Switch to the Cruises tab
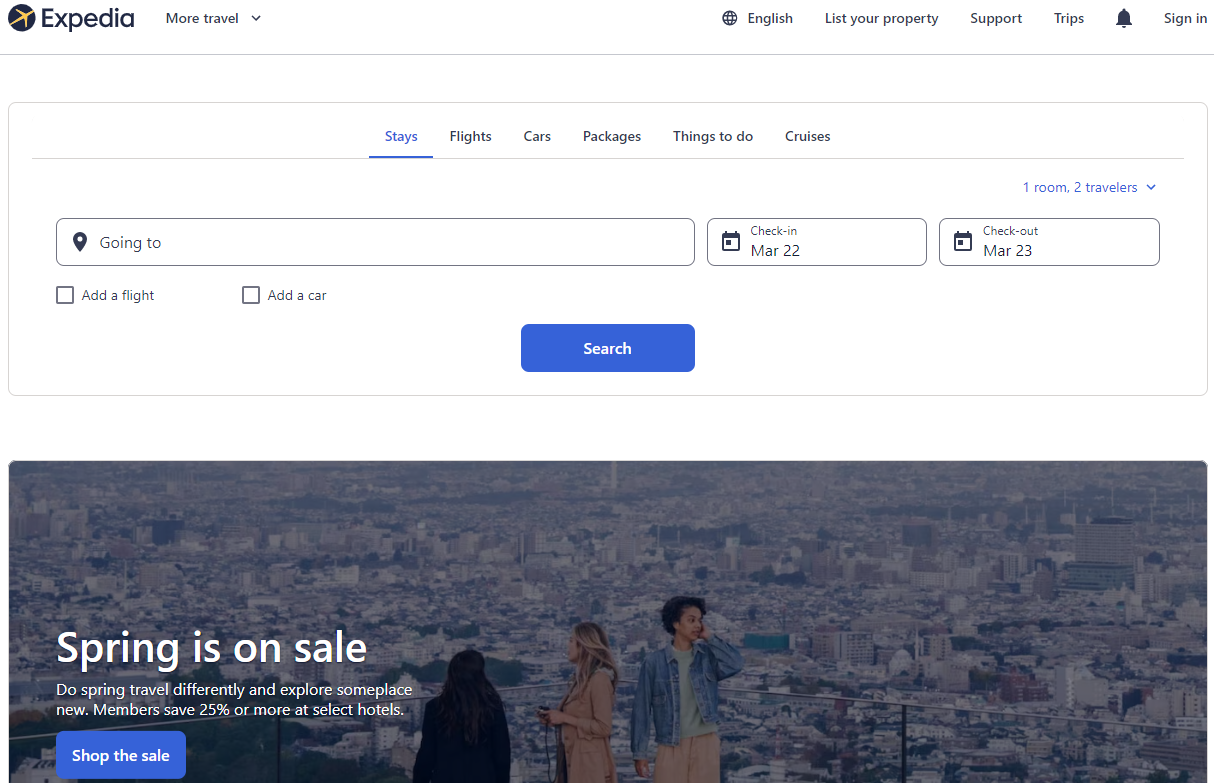The height and width of the screenshot is (783, 1214). tap(808, 136)
